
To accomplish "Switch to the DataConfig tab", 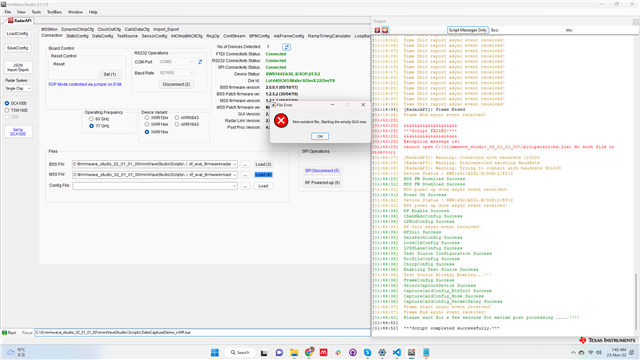I will [102, 36].
